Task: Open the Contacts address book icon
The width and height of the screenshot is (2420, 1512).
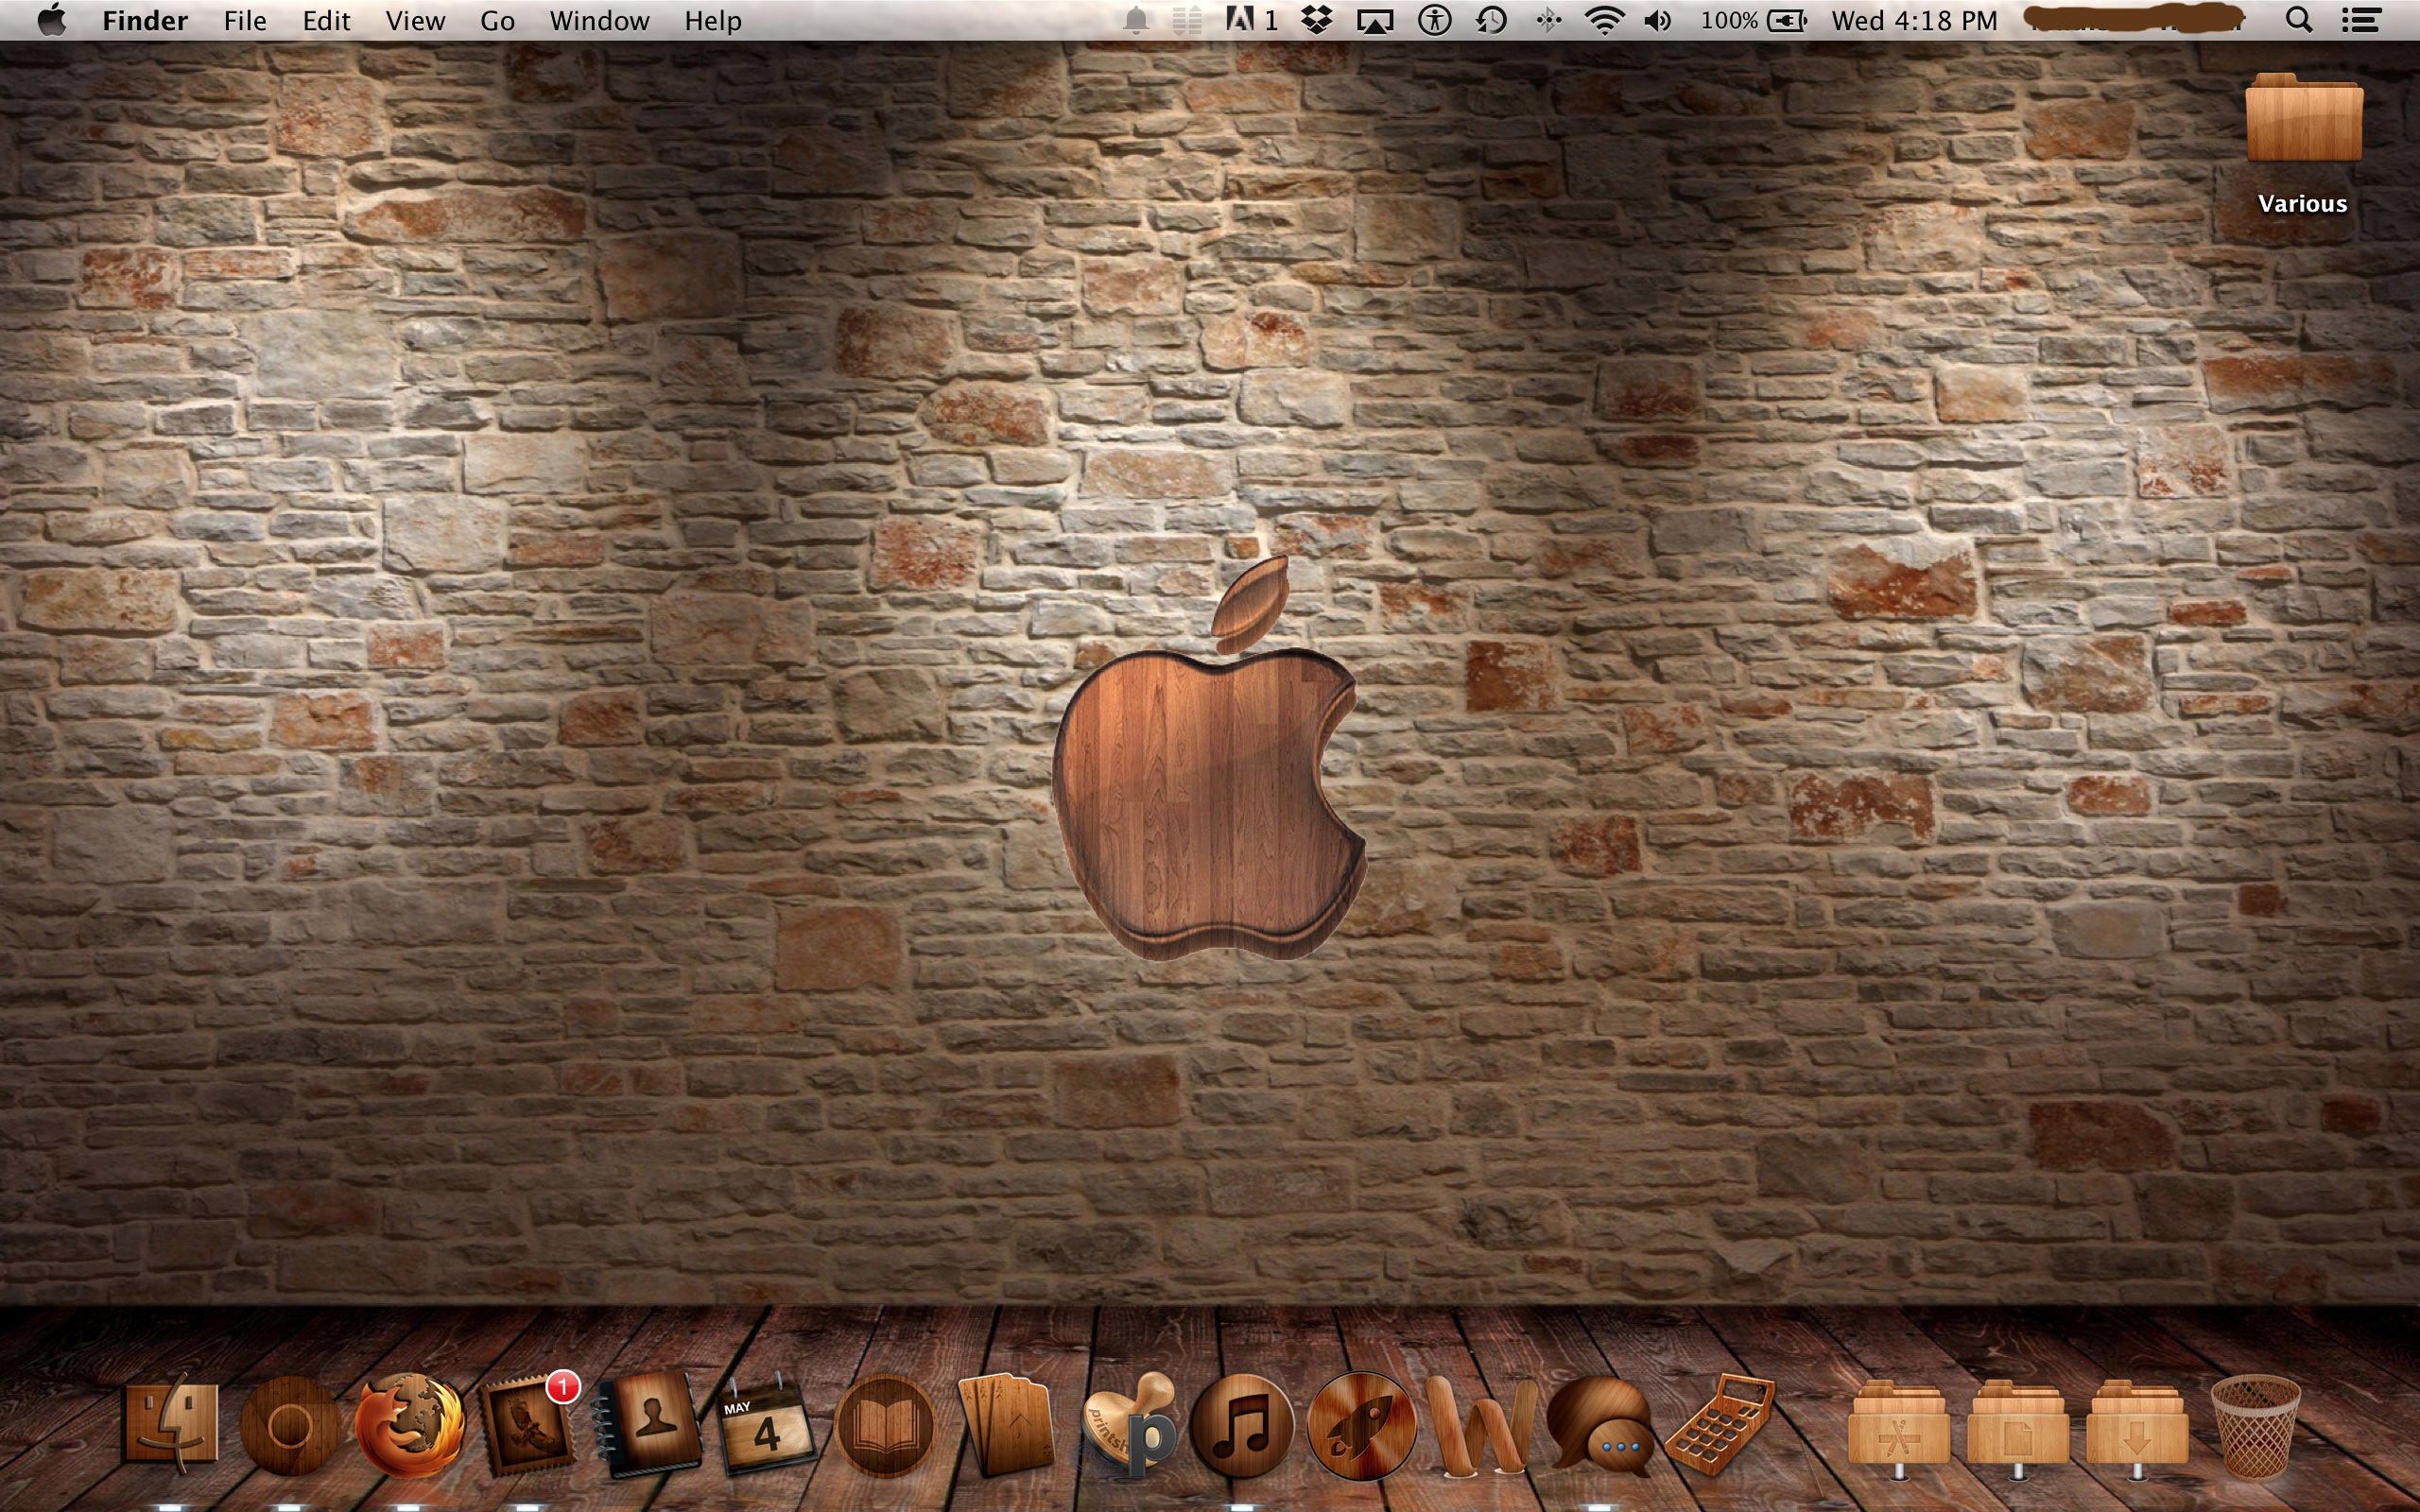Action: coord(648,1425)
